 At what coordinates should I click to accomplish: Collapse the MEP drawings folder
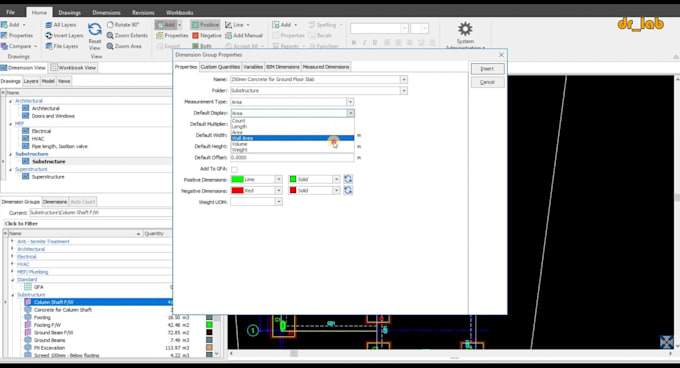pos(10,124)
